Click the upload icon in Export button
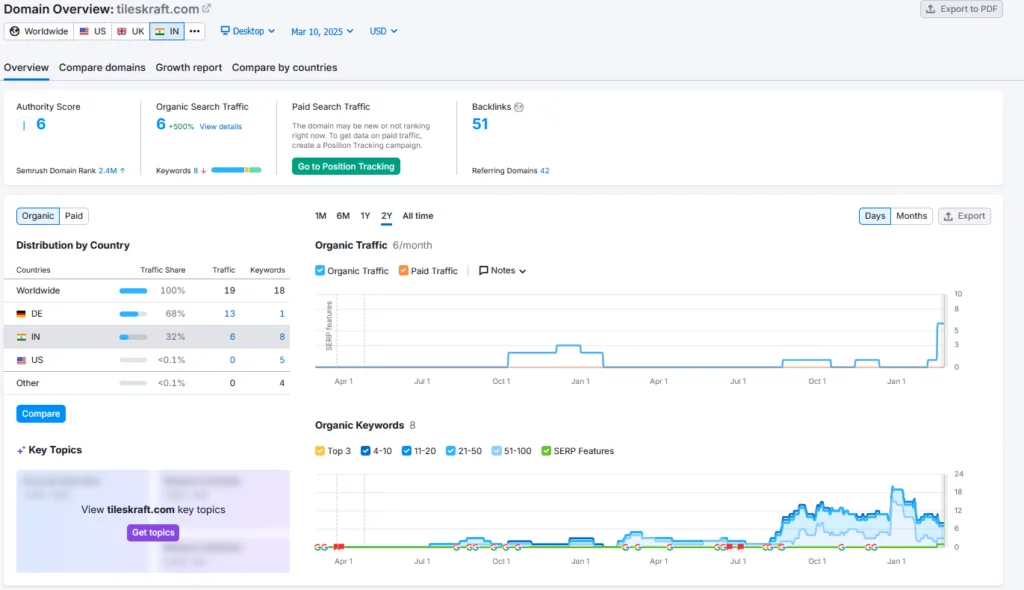The width and height of the screenshot is (1024, 590). 948,216
